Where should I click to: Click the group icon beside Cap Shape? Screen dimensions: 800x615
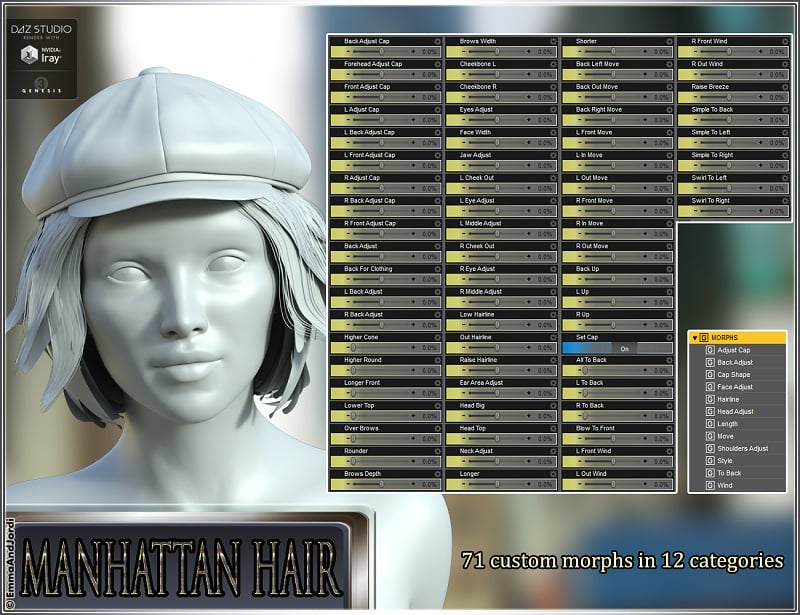tap(710, 375)
